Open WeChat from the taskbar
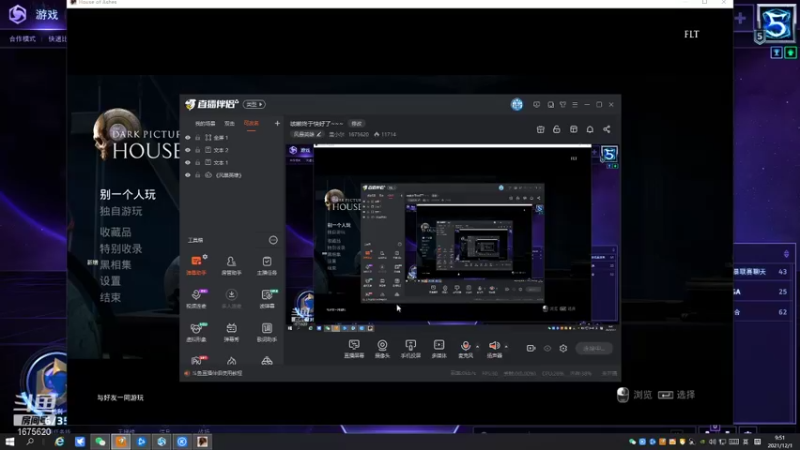 click(x=101, y=442)
